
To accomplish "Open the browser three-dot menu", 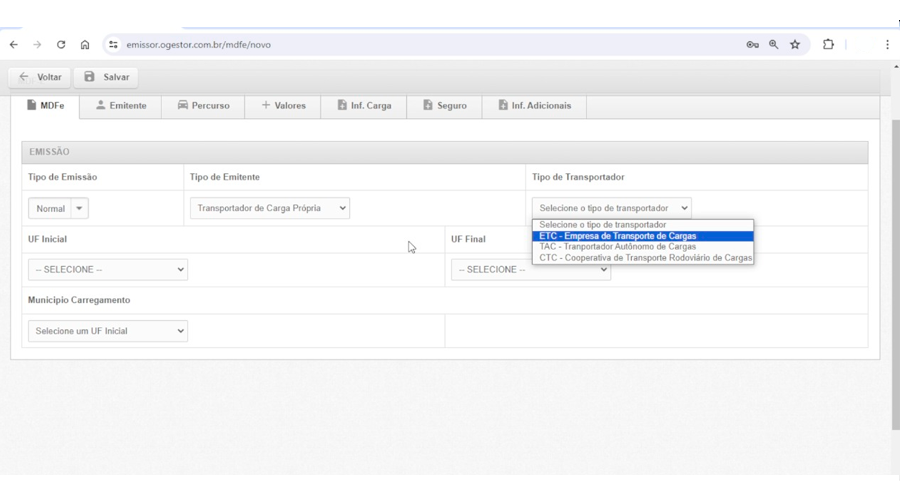I will [x=887, y=45].
